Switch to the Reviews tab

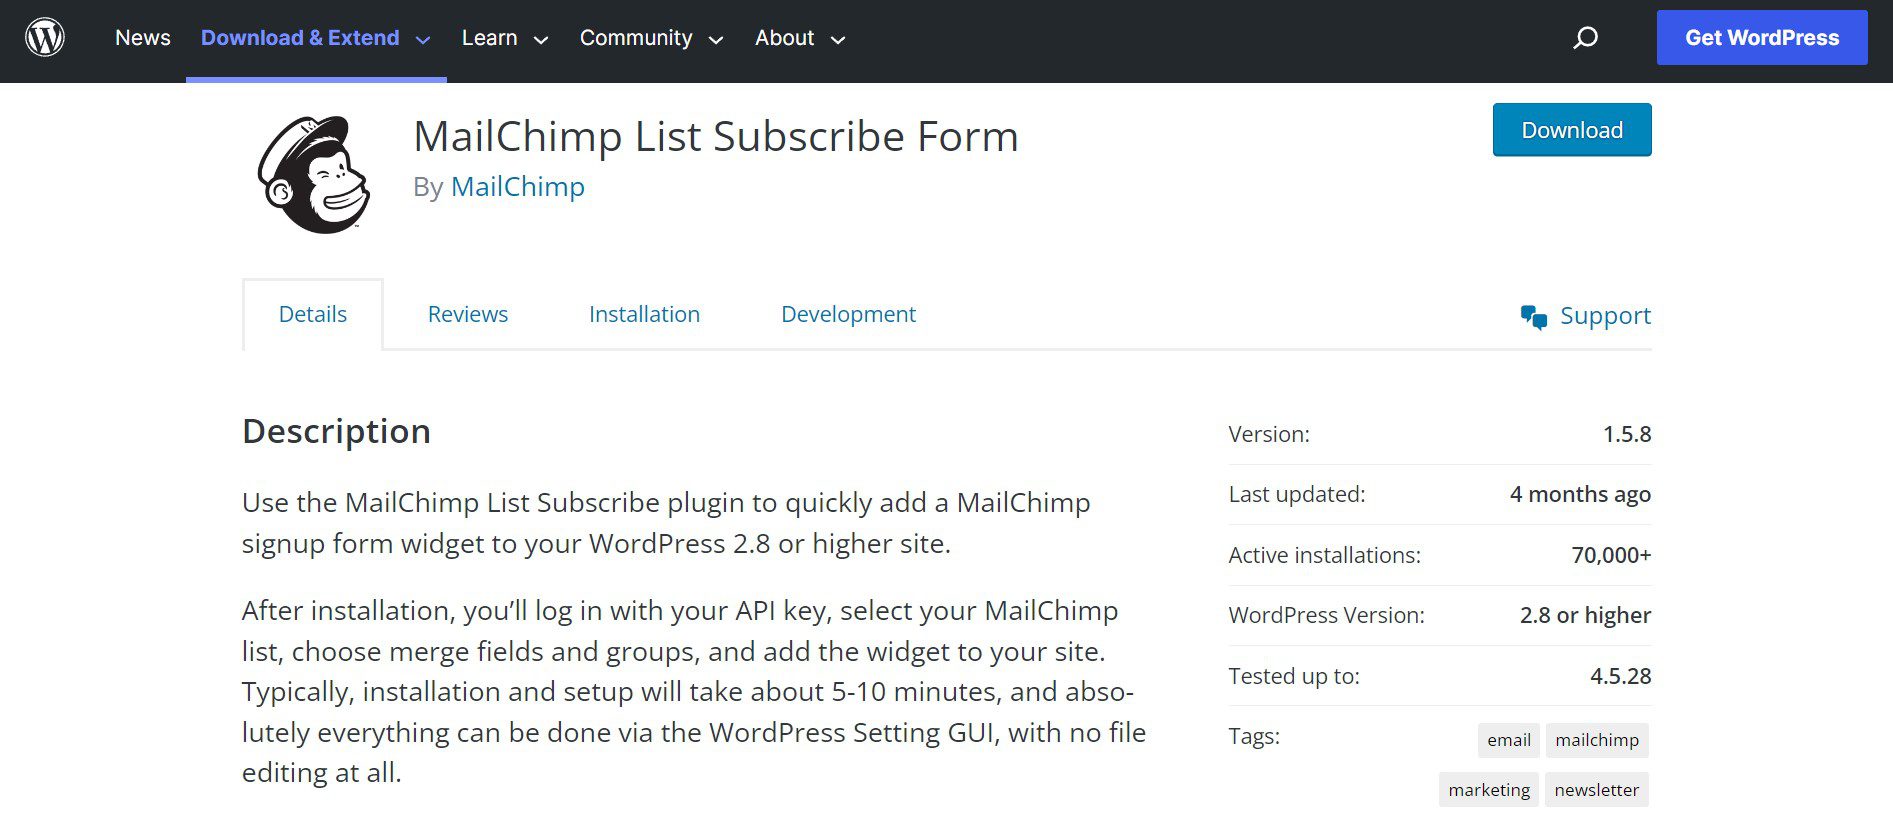[x=467, y=314]
